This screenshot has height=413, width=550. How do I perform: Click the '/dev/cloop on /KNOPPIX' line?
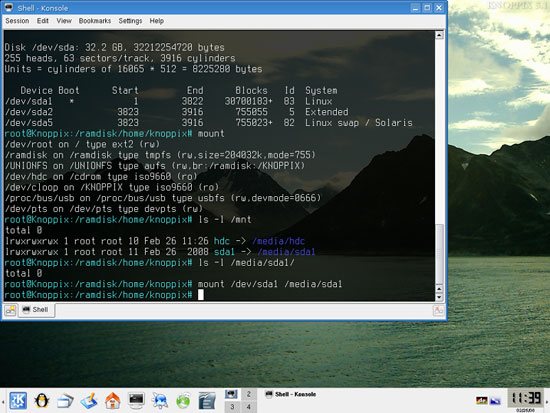coord(112,187)
